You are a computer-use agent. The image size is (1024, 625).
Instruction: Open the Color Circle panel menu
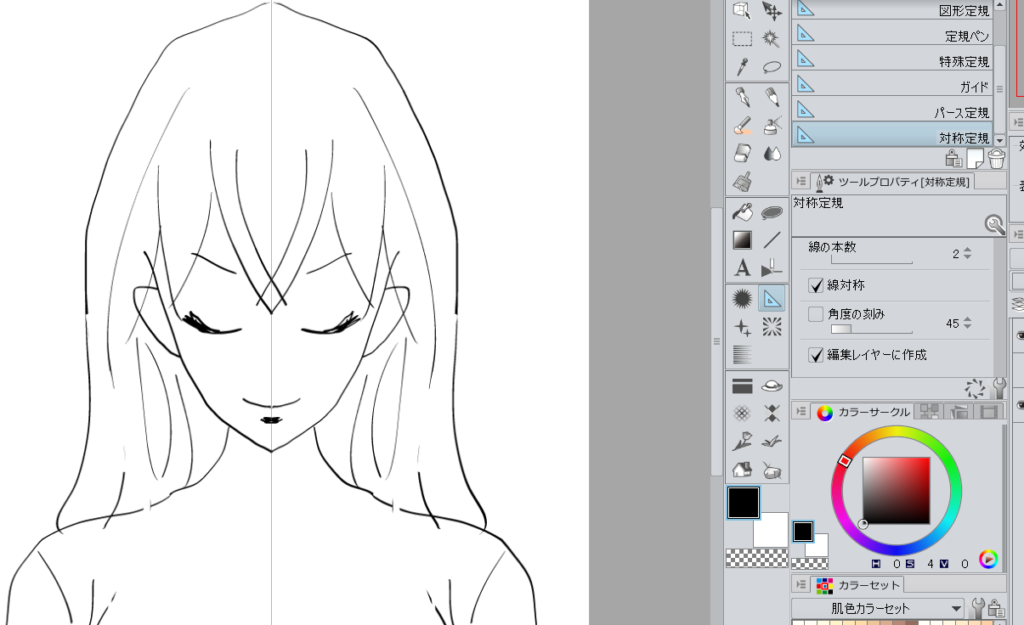pos(801,412)
